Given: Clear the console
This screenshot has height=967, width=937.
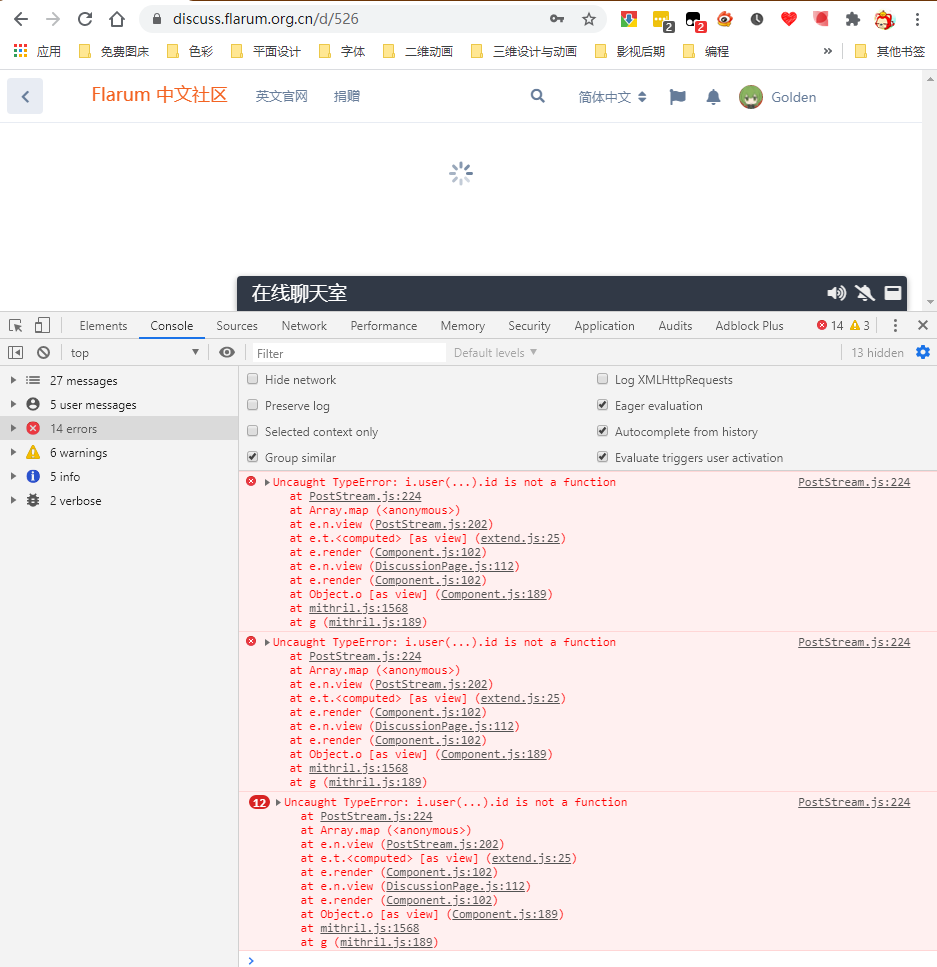Looking at the screenshot, I should [x=43, y=353].
